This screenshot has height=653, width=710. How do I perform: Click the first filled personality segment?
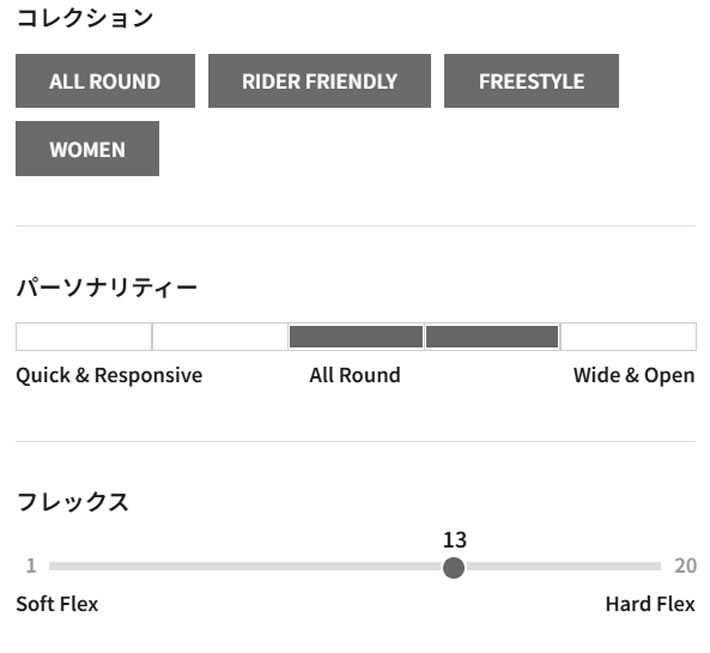[x=356, y=337]
